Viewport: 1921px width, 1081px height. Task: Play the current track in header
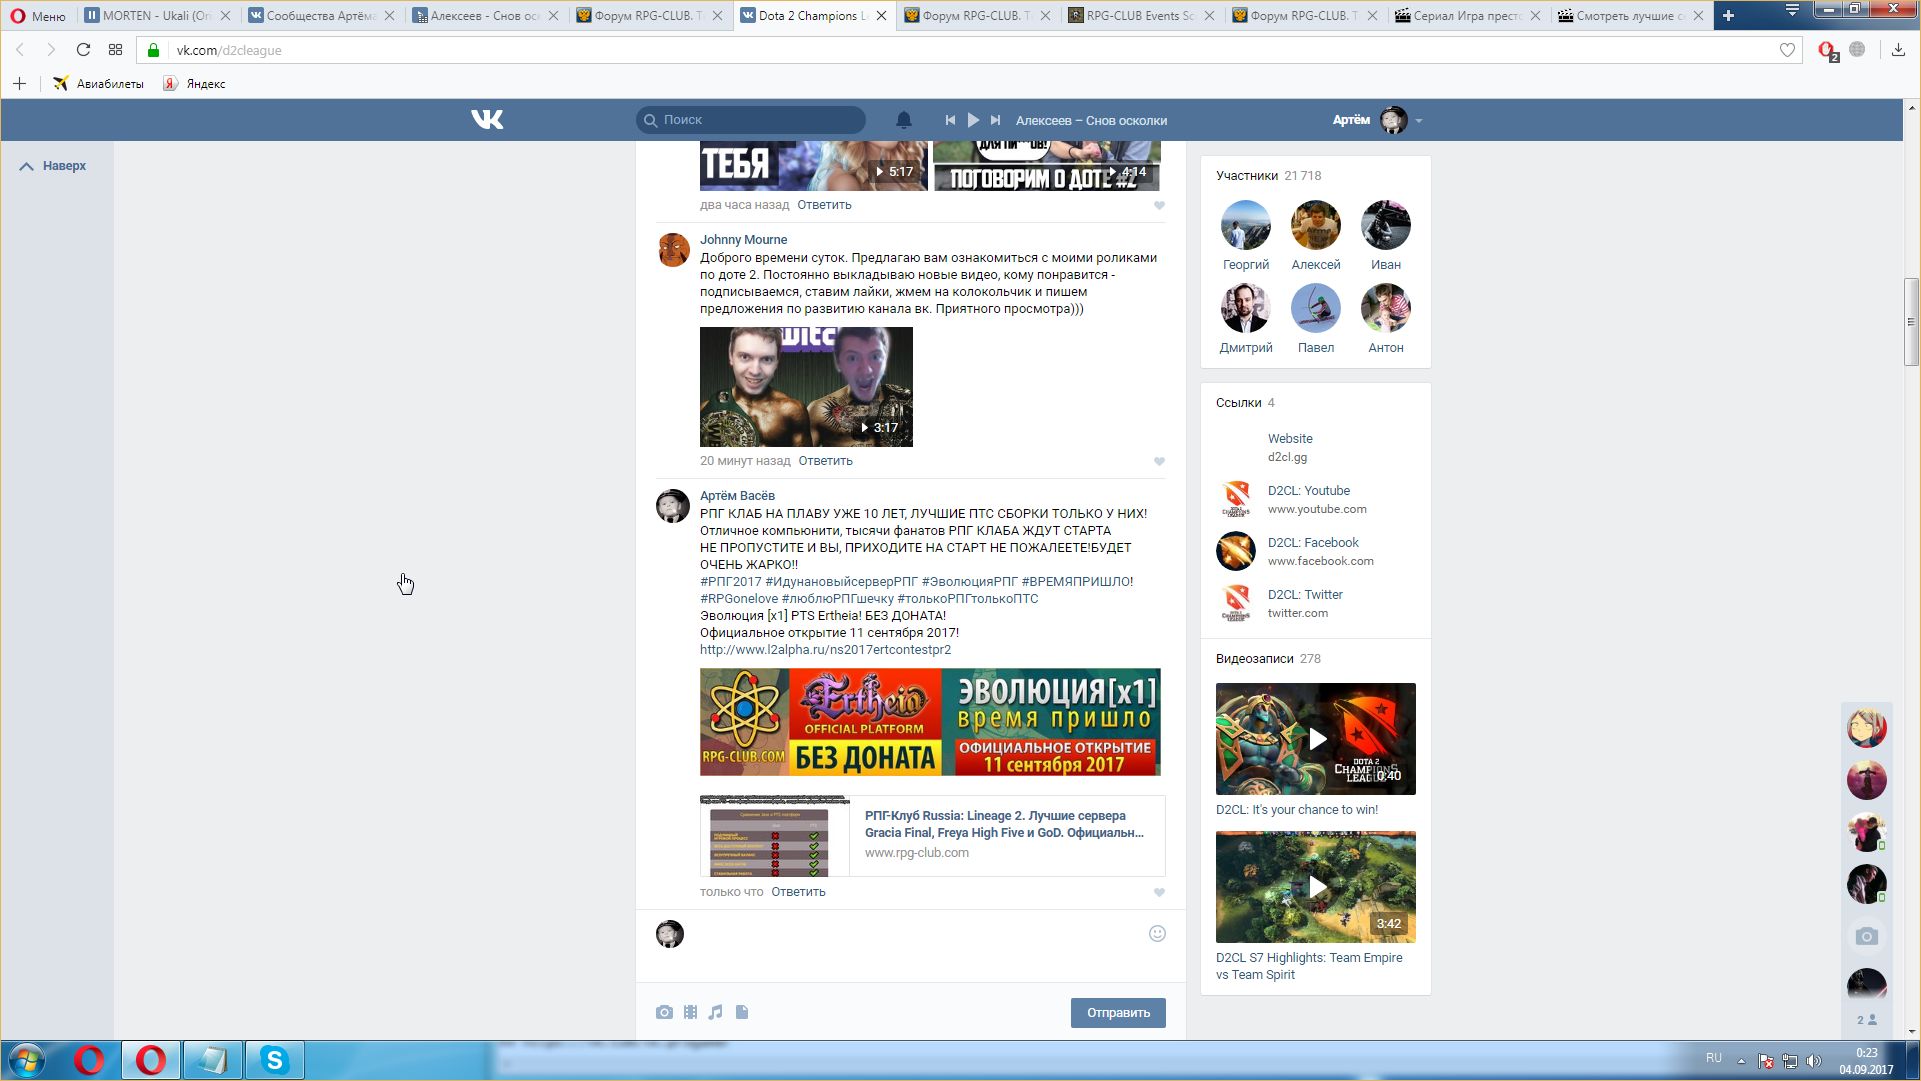pos(973,120)
